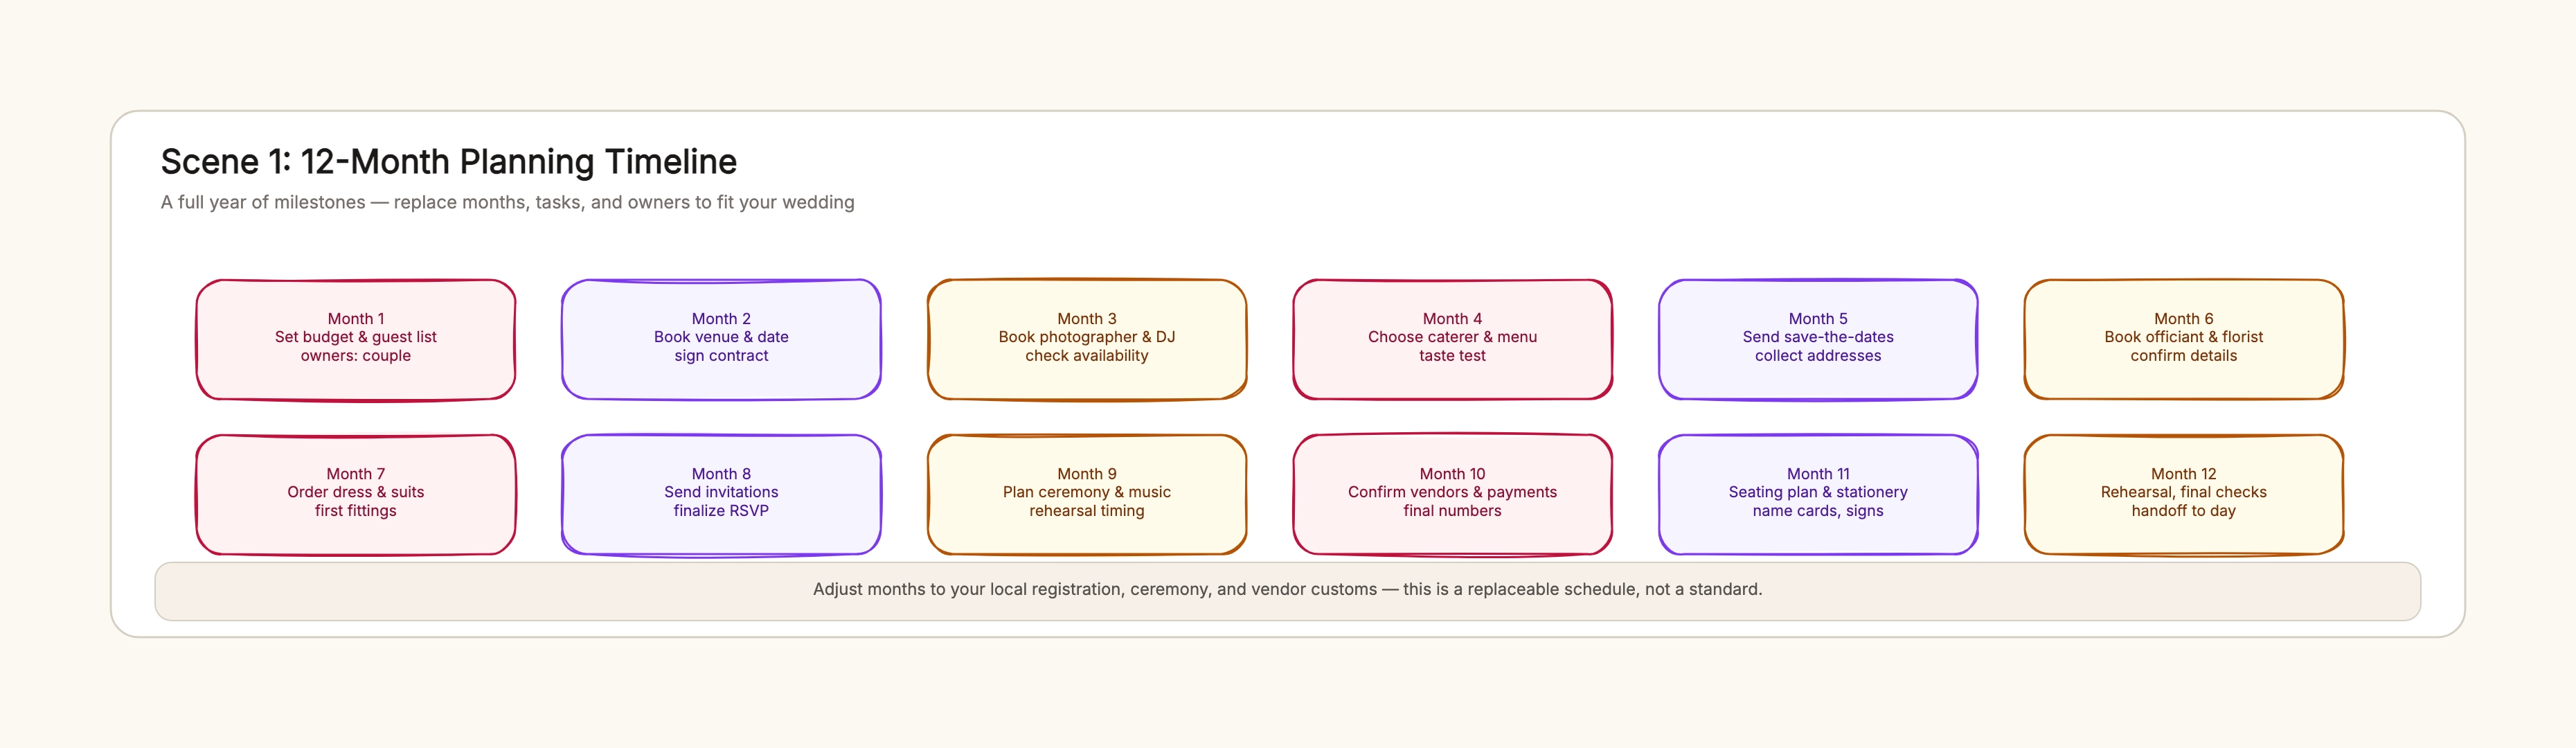This screenshot has width=2576, height=748.
Task: Click the Month 11 seating plan card
Action: 1818,494
